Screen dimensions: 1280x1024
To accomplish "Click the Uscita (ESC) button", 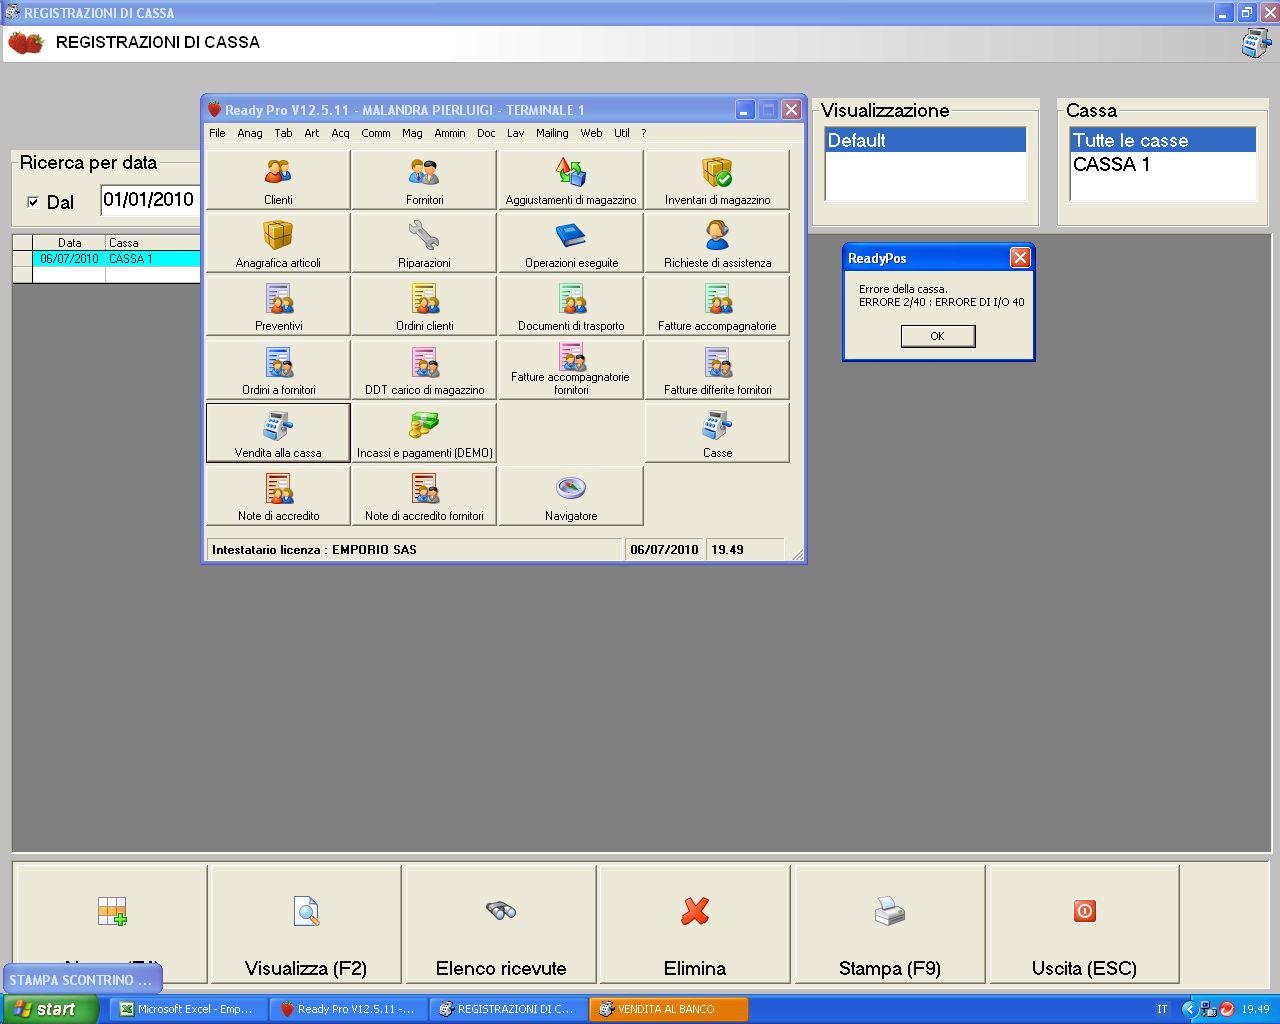I will click(x=1084, y=924).
